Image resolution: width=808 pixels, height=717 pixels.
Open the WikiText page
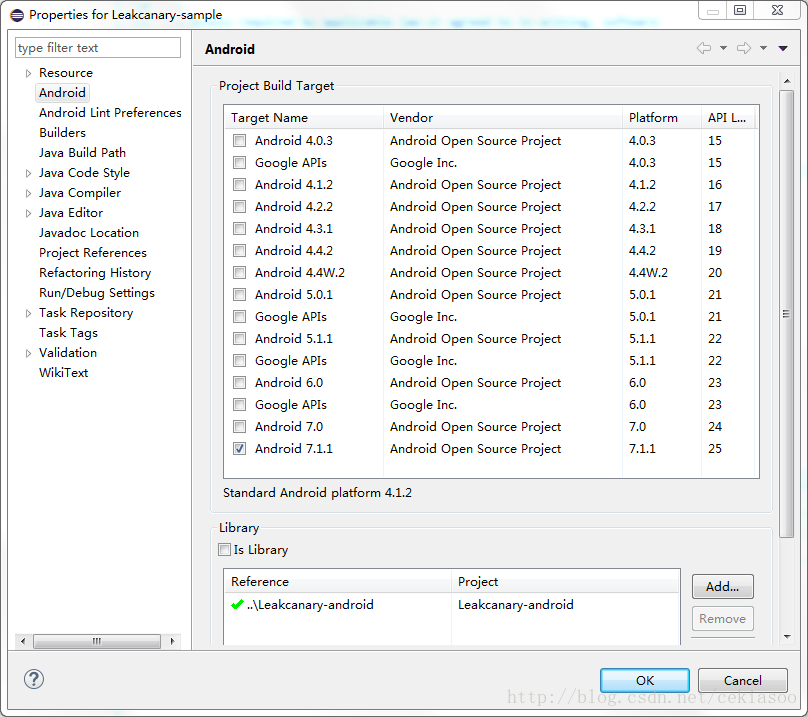[63, 373]
